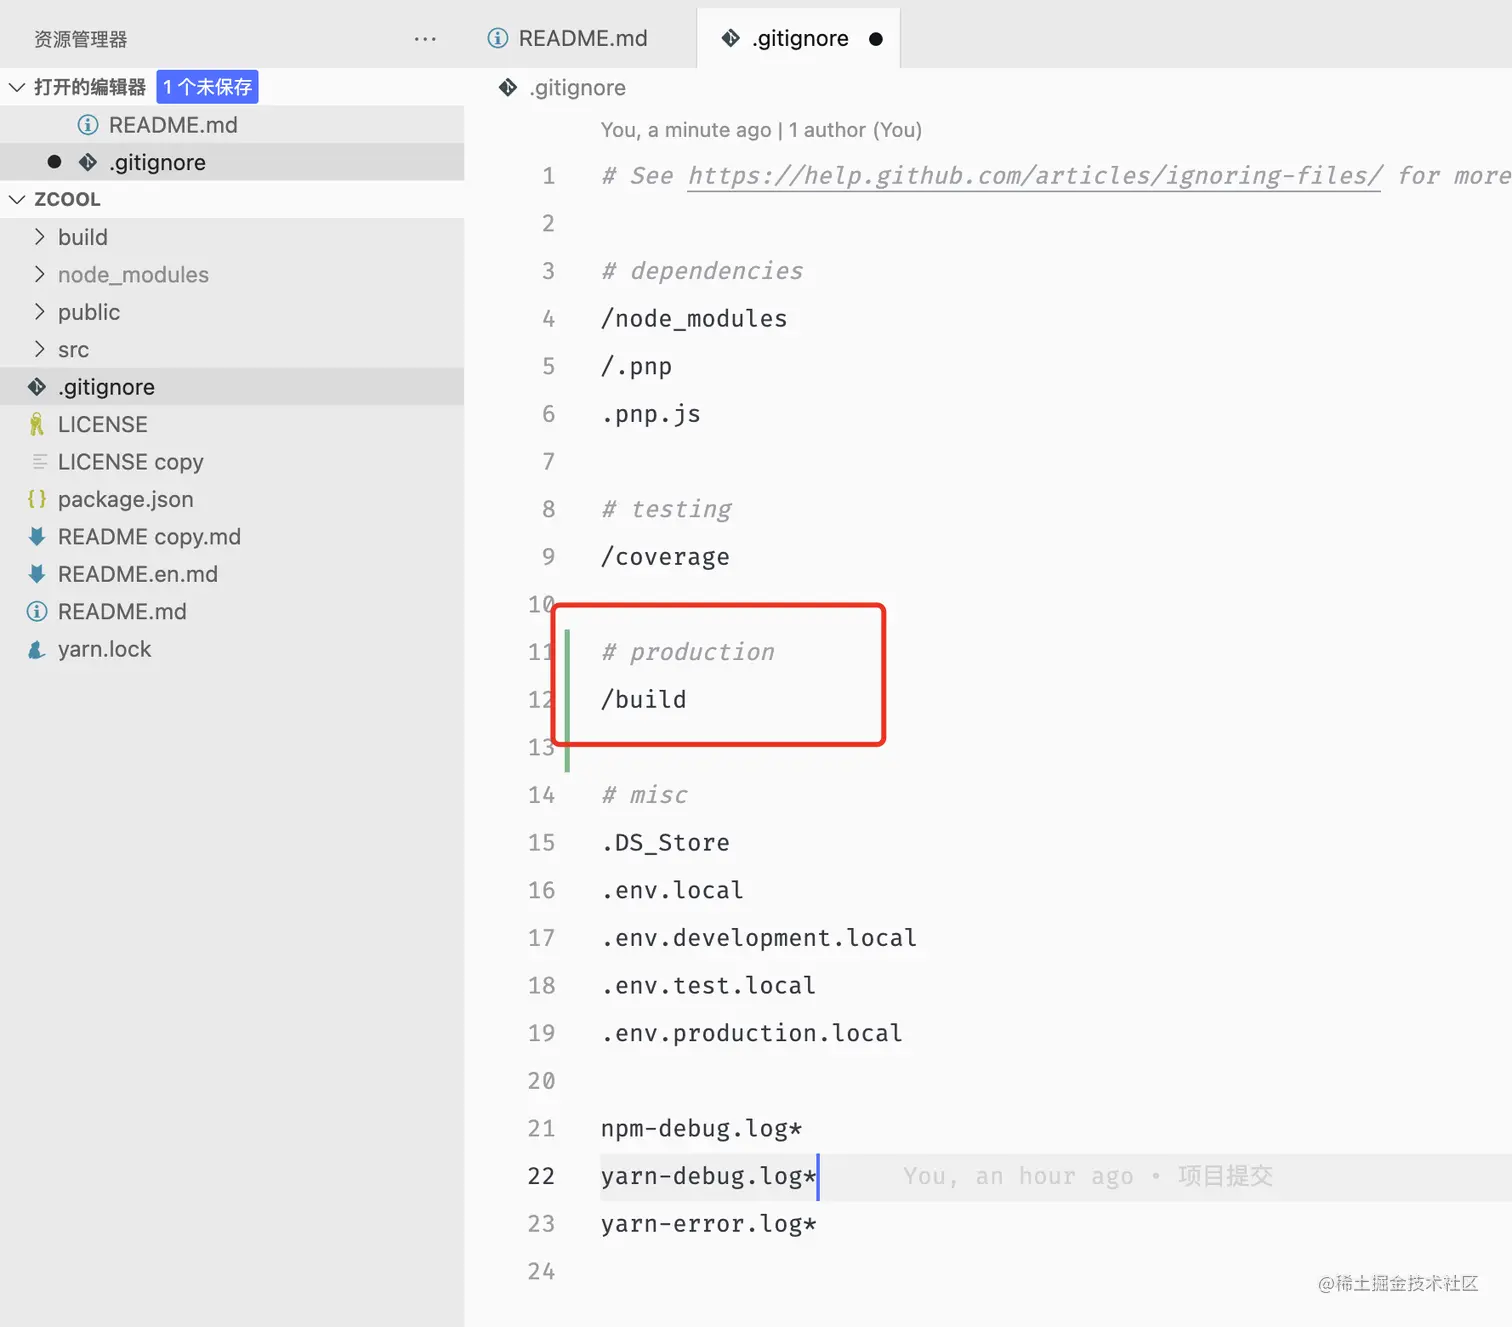Click the unsaved dot on .gitignore tab
1512x1327 pixels.
coord(876,39)
